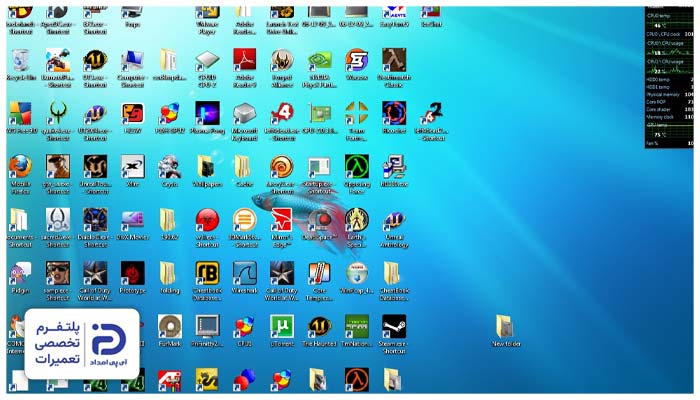Screen dimensions: 700x400
Task: Open the Core Temp thermometer icon
Action: click(319, 273)
